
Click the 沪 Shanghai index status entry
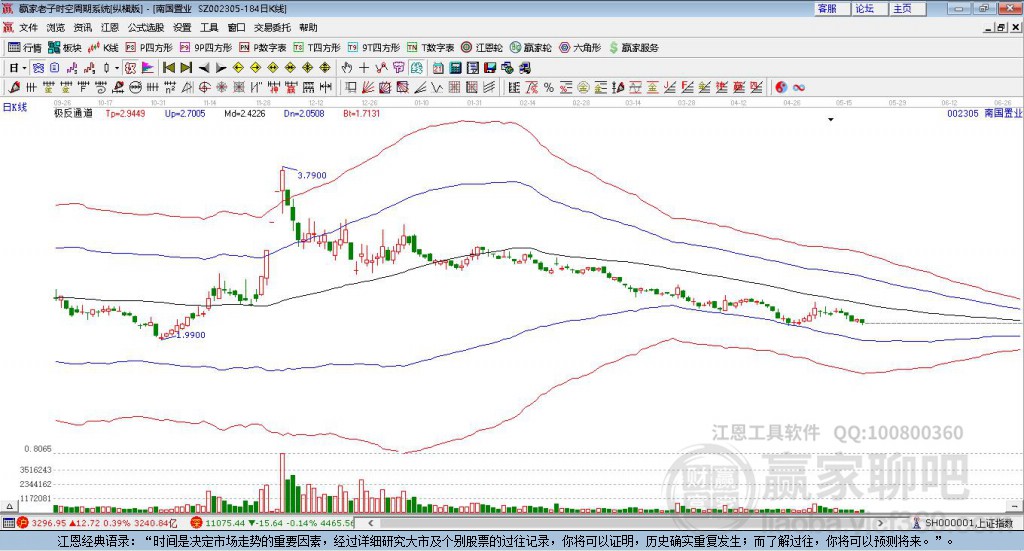97,523
